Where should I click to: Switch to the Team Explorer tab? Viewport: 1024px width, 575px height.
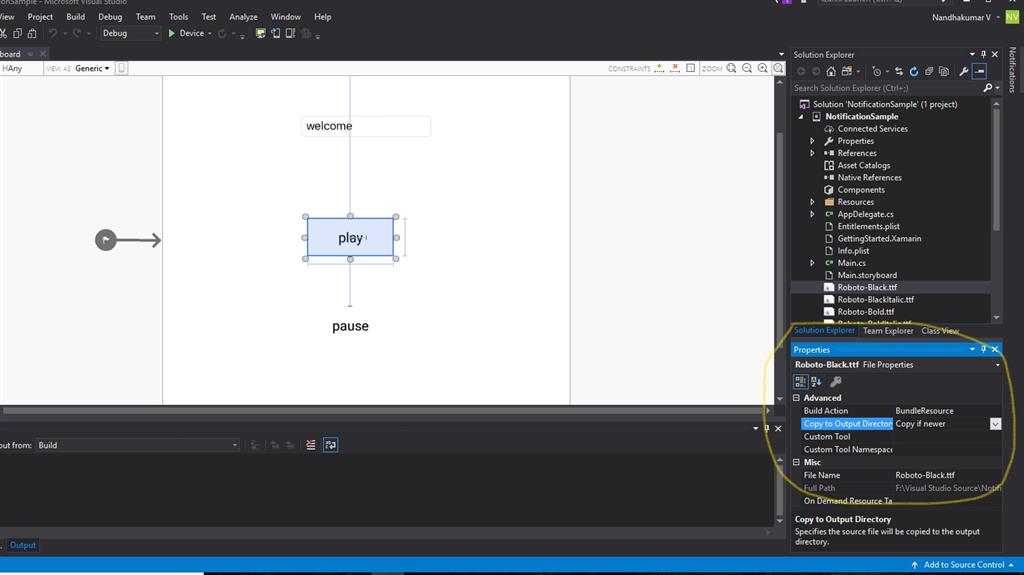click(x=887, y=331)
